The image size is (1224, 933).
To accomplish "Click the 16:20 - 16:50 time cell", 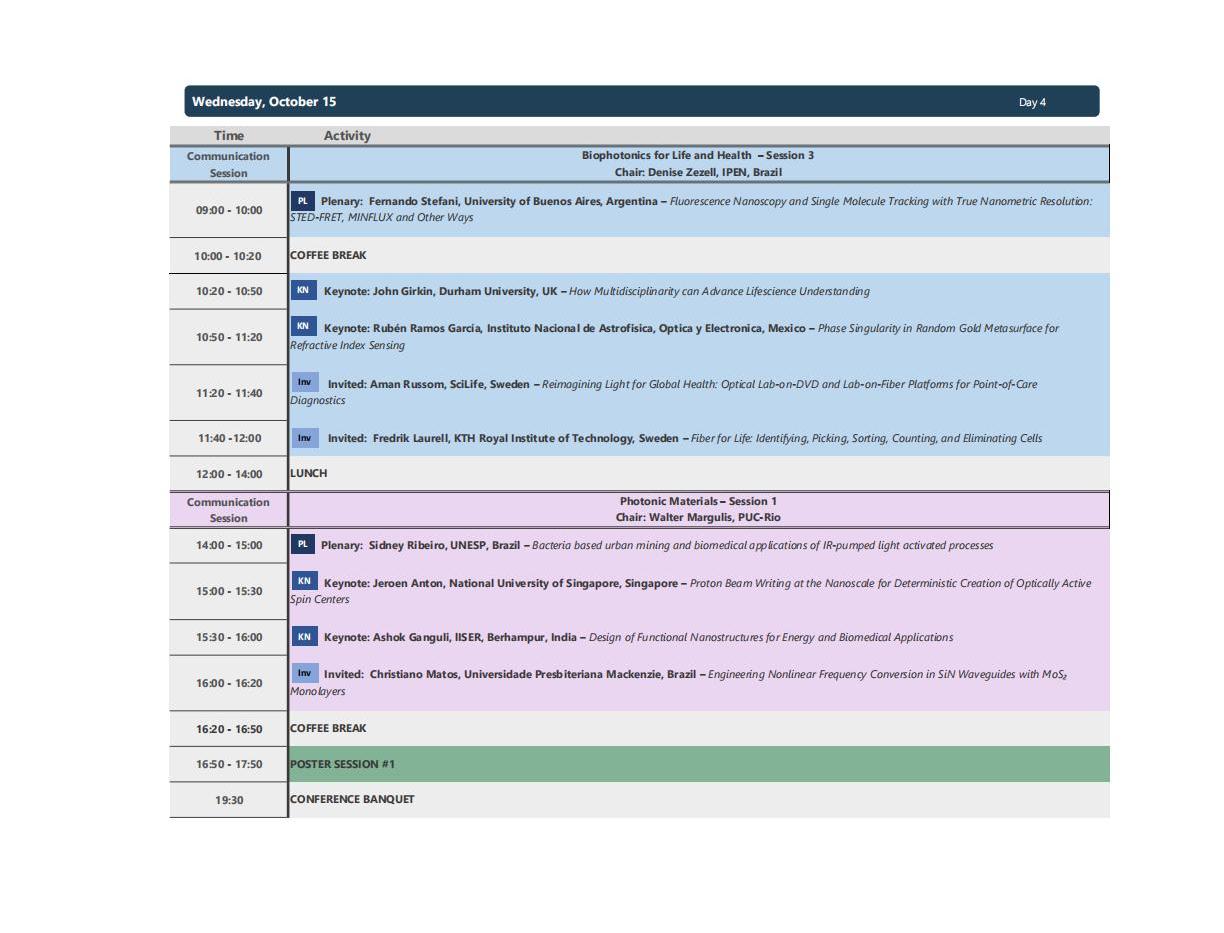I will coord(228,729).
